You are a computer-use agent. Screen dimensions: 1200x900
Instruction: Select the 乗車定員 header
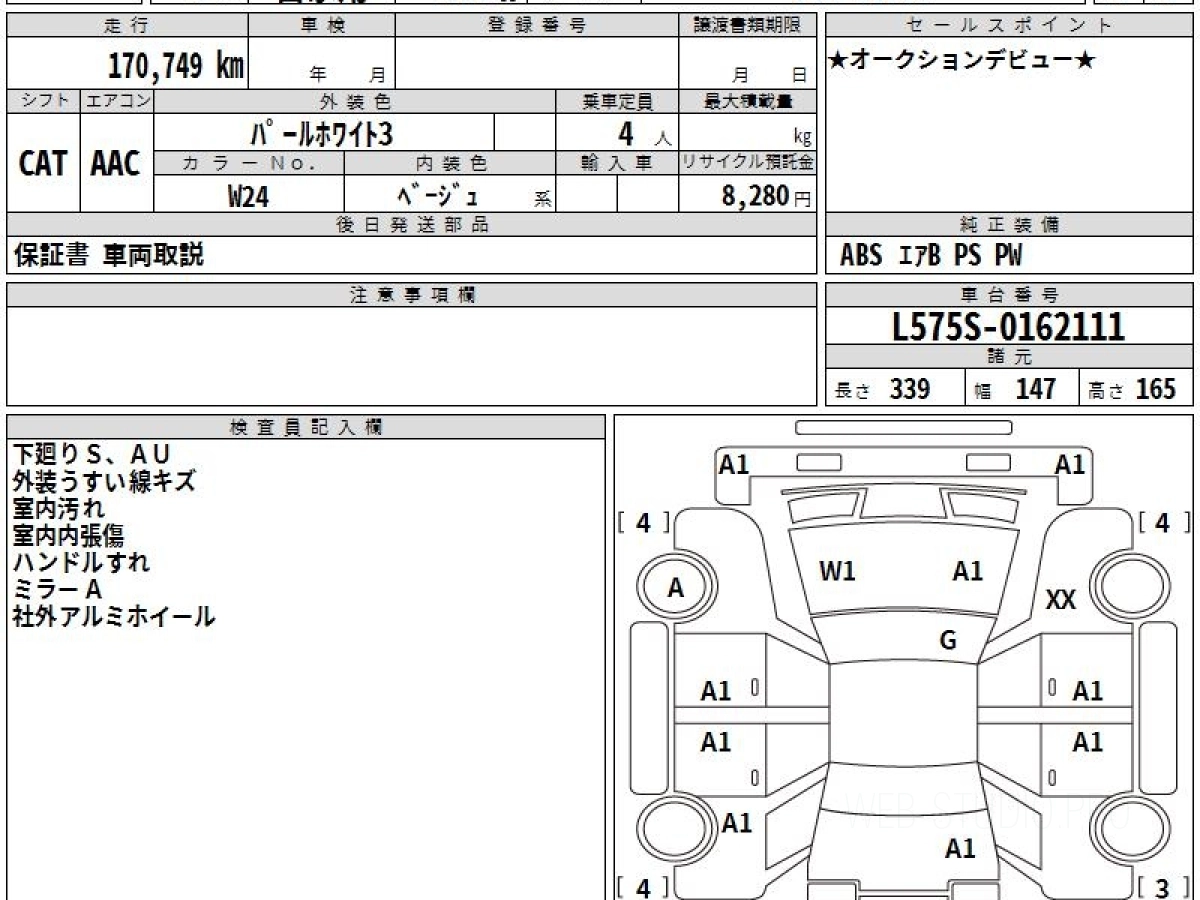[x=617, y=101]
